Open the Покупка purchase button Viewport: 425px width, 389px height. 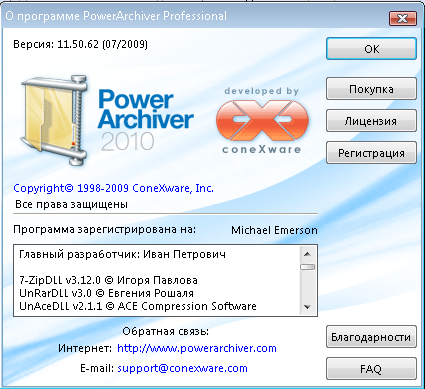pos(371,89)
